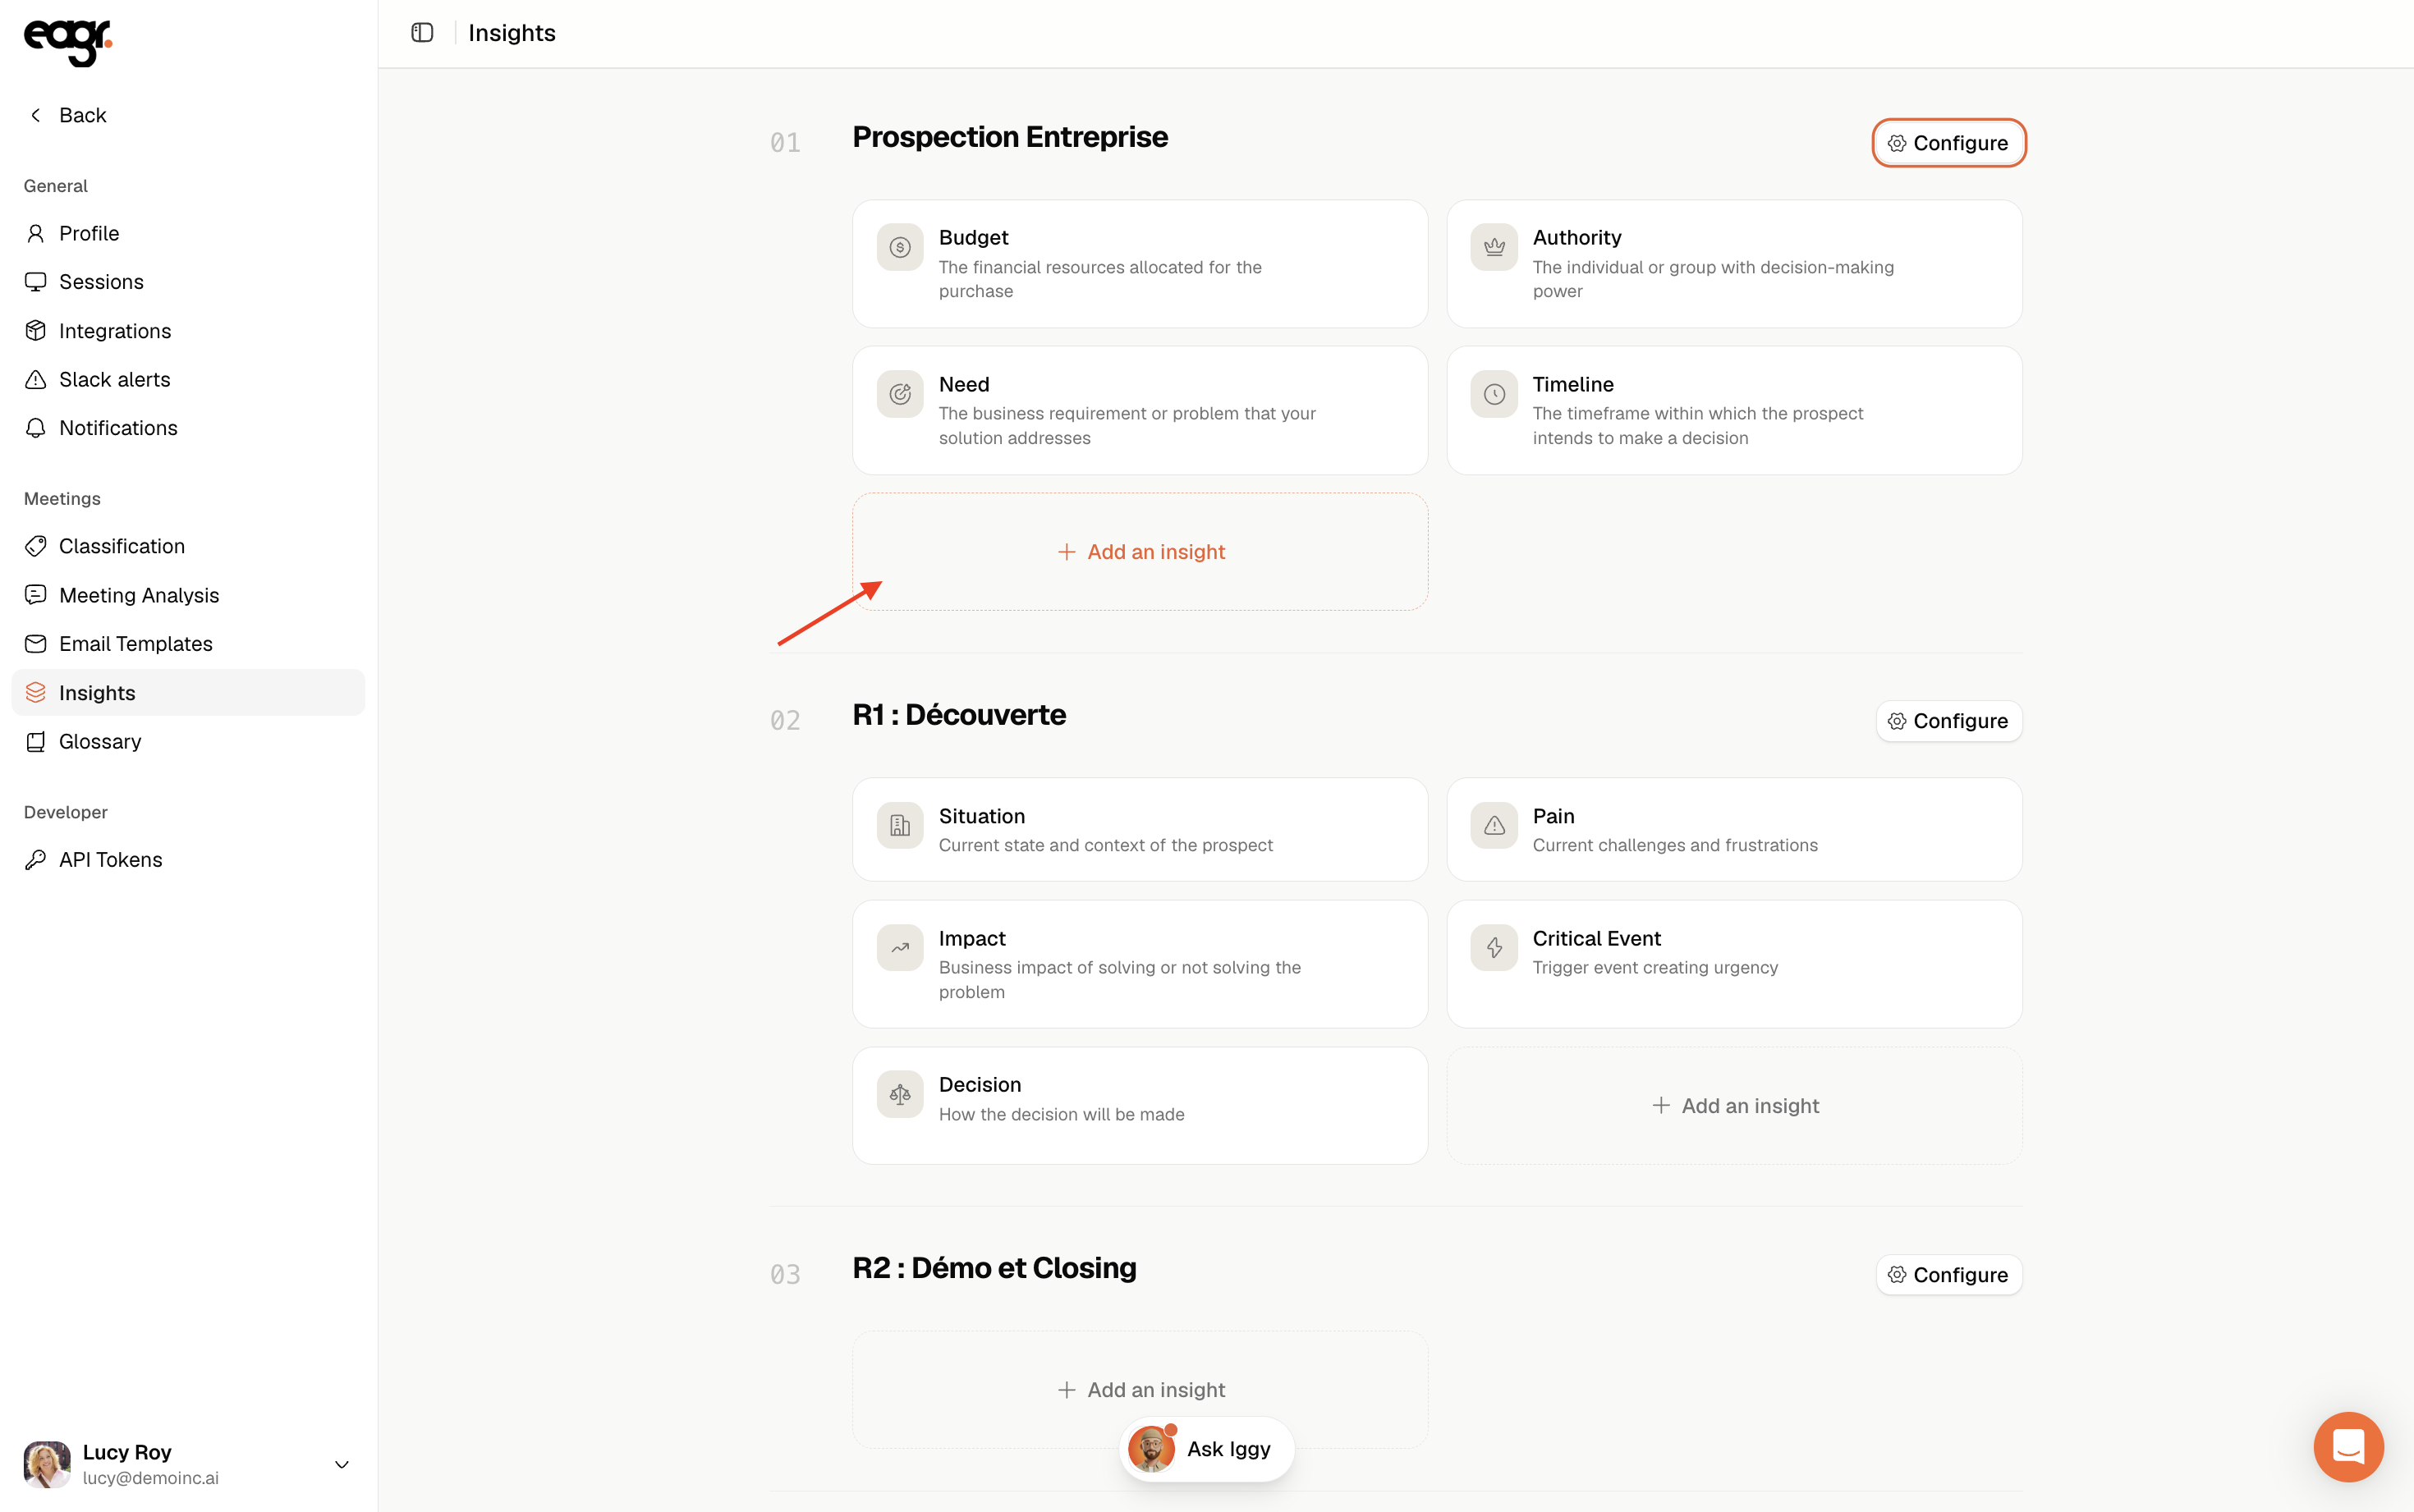
Task: Open the Decision insight title
Action: pyautogui.click(x=980, y=1085)
